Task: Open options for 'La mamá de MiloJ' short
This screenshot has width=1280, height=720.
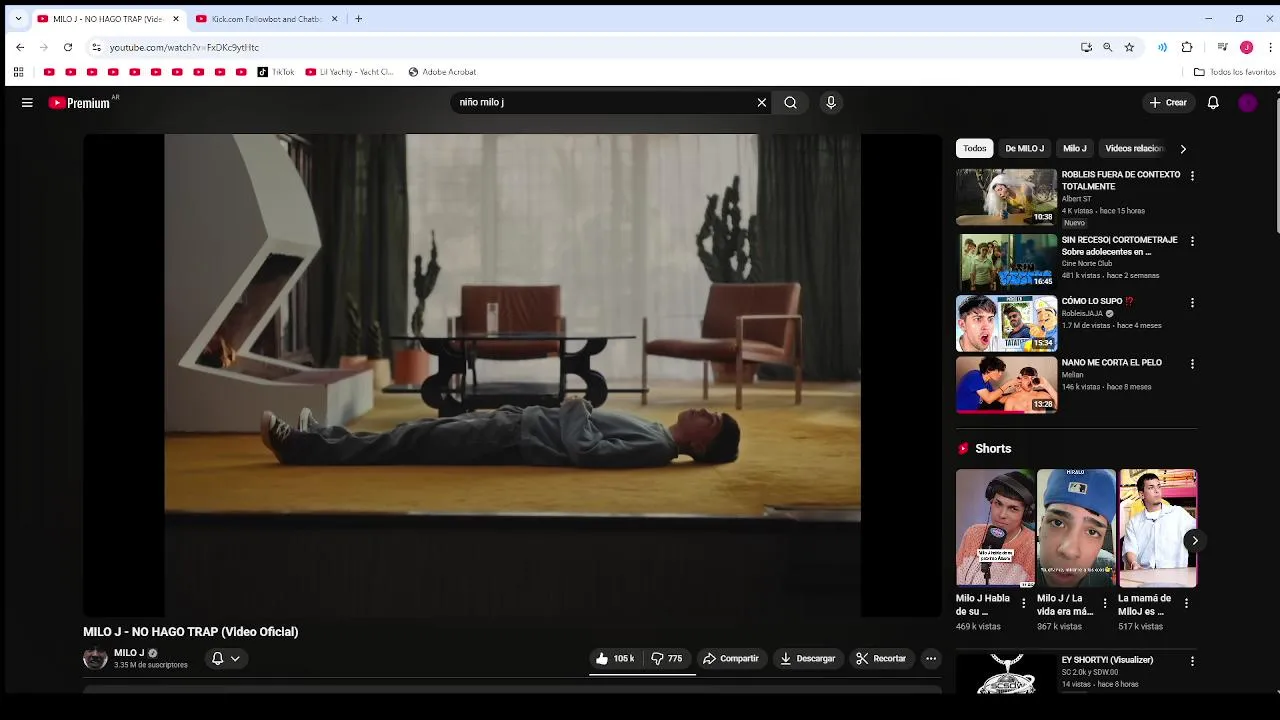Action: pos(1186,603)
